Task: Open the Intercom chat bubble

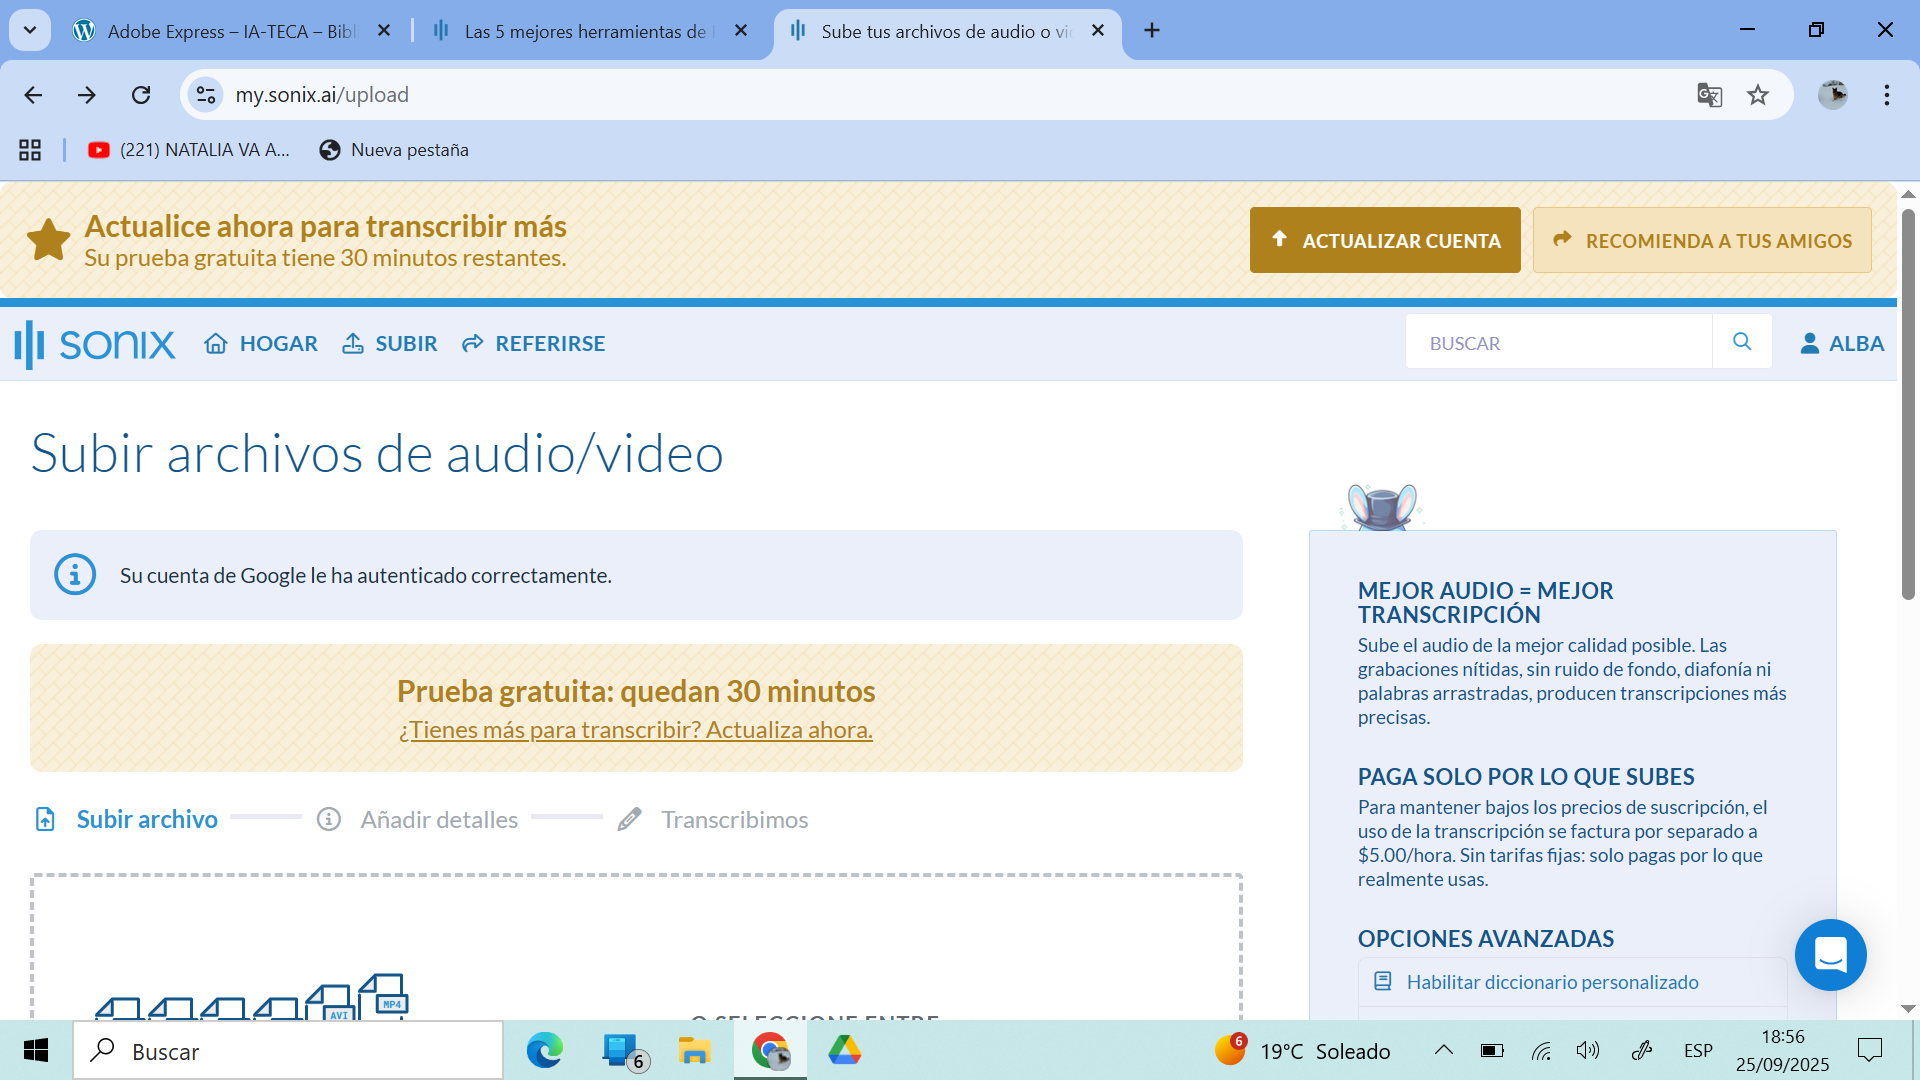Action: coord(1830,955)
